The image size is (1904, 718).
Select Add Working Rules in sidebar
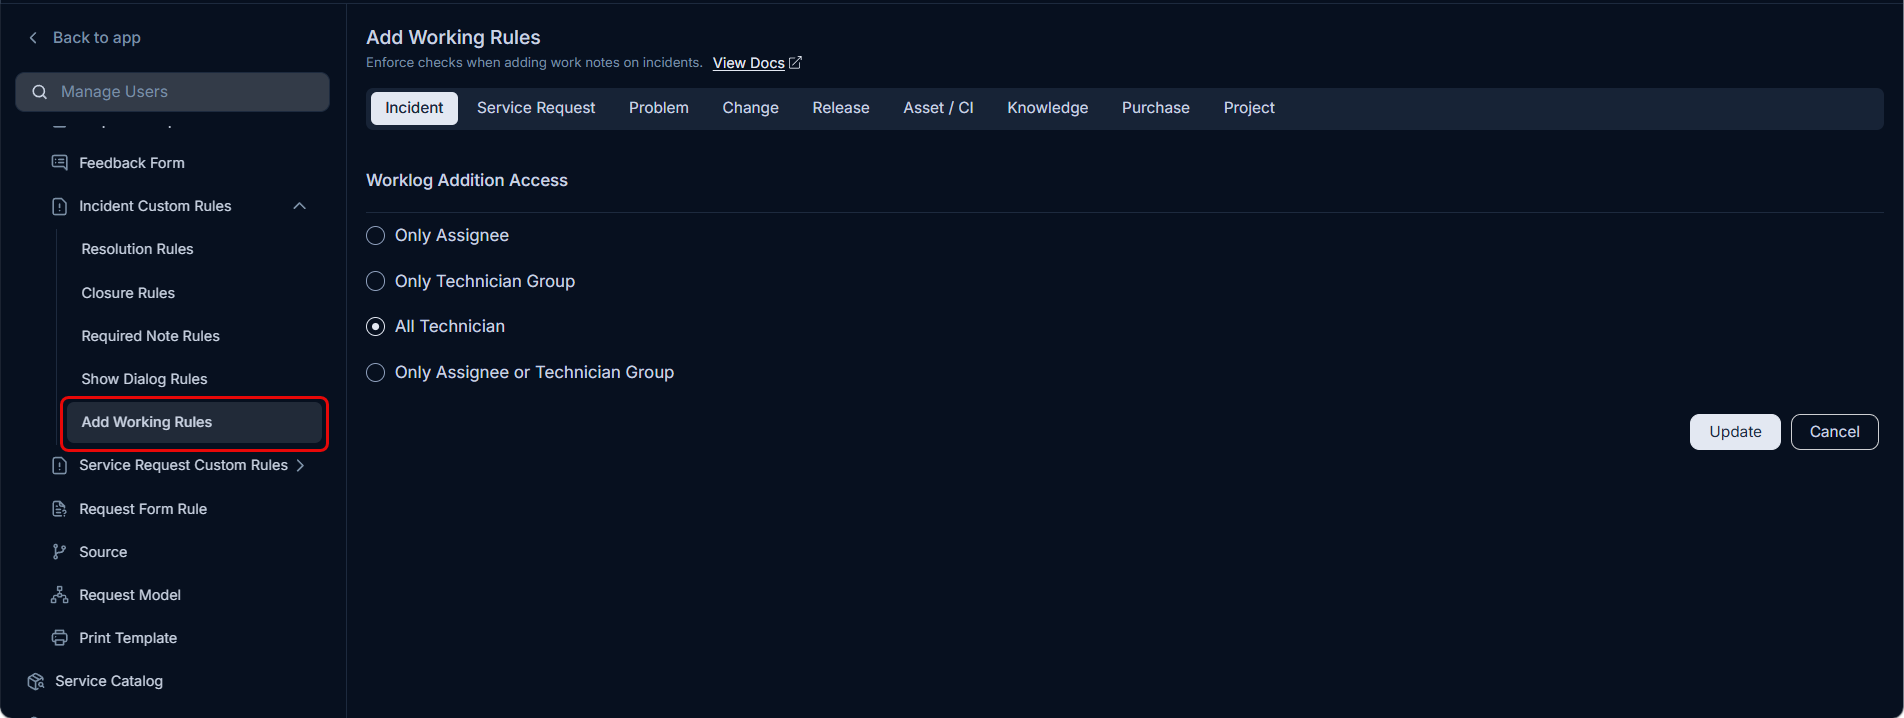pos(195,422)
